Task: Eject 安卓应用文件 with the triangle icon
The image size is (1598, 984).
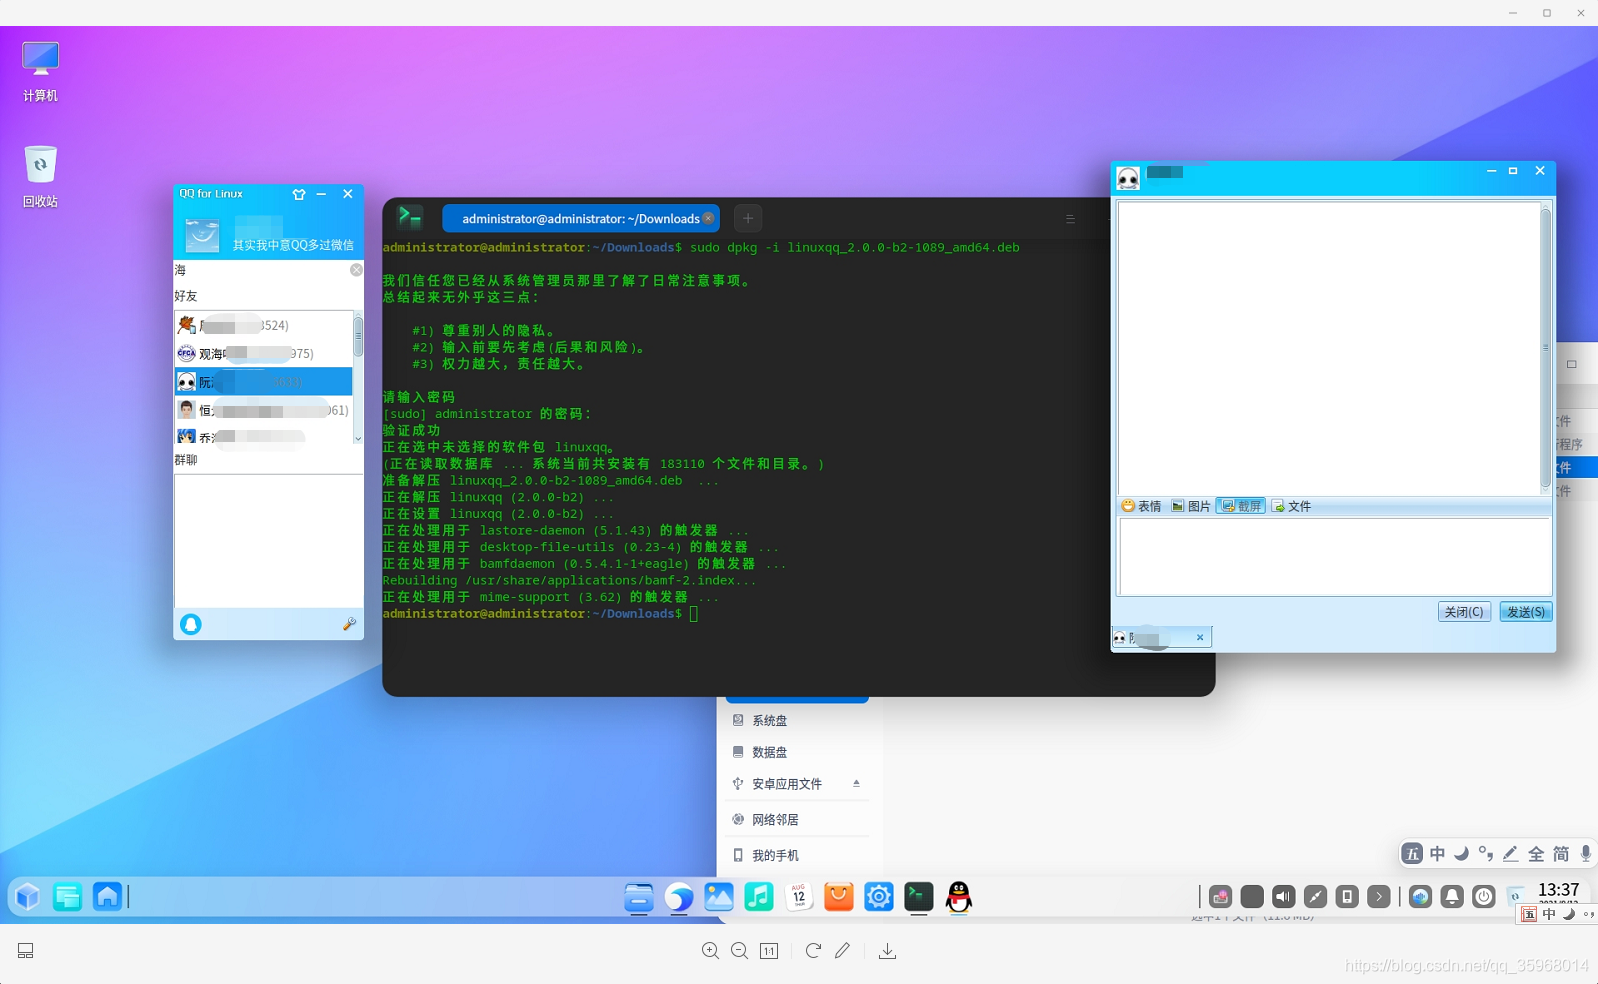Action: click(856, 784)
